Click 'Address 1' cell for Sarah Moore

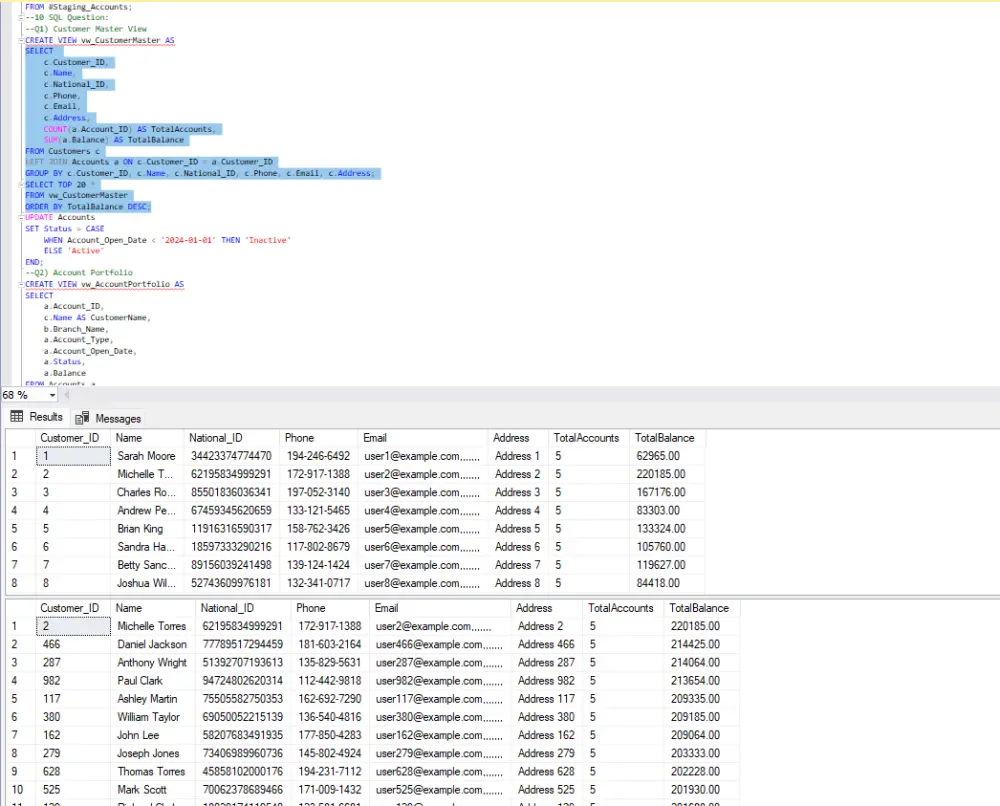click(x=517, y=456)
